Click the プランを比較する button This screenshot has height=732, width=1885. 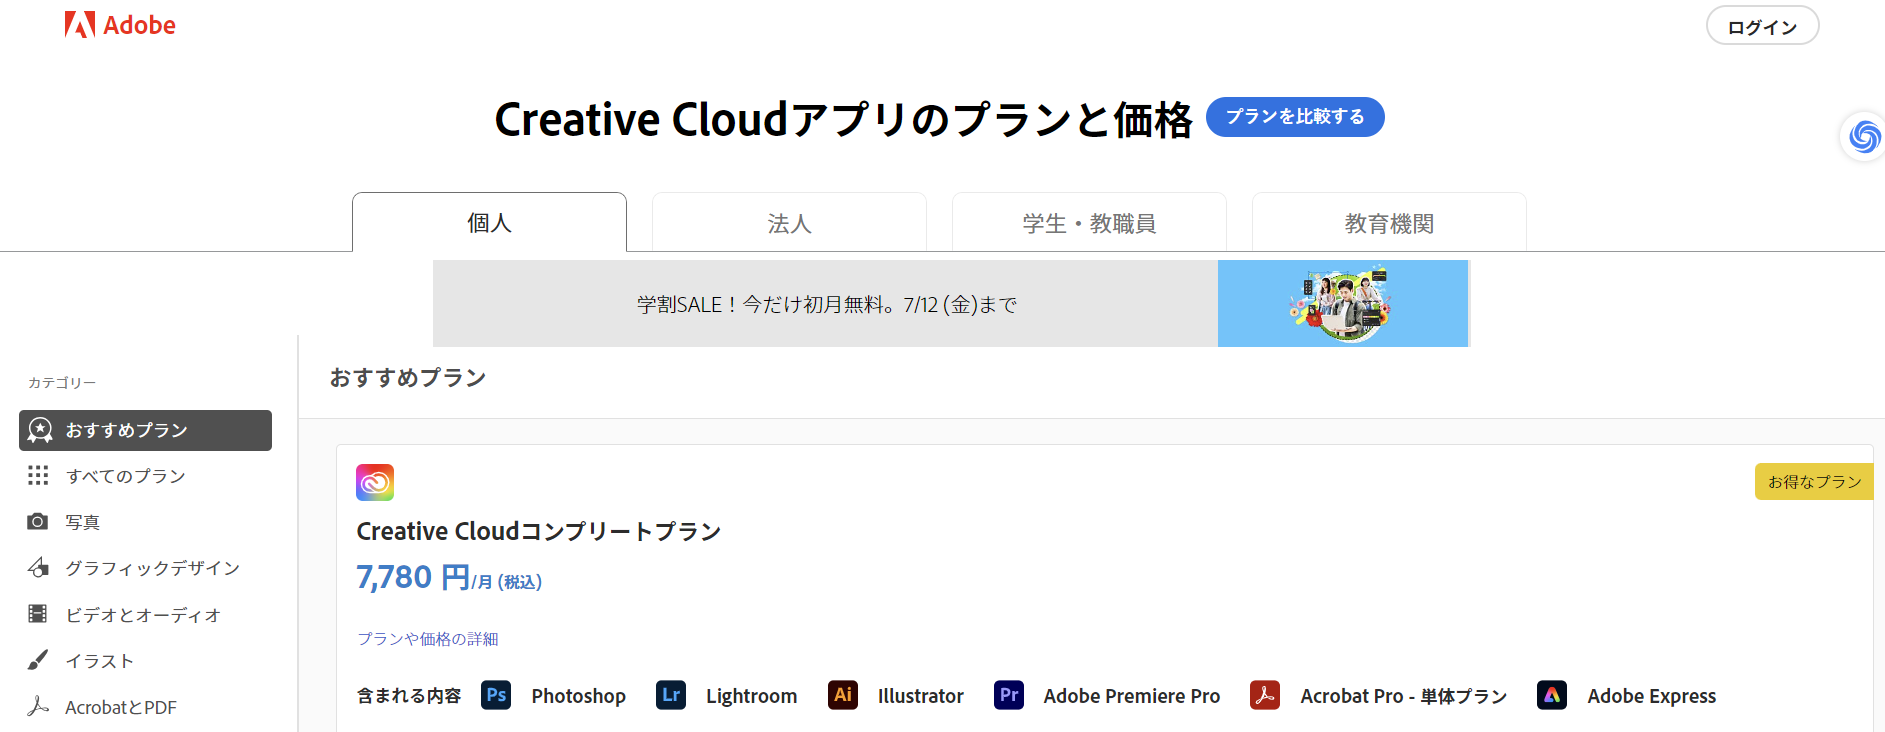(1295, 117)
